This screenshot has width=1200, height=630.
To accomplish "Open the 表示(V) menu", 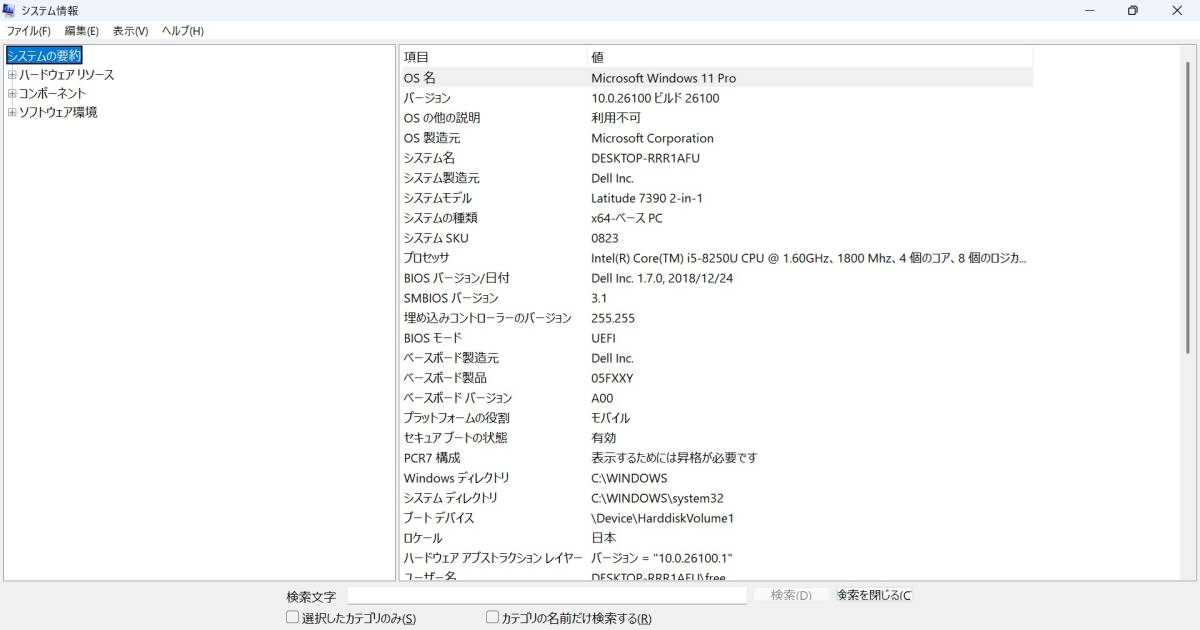I will point(130,31).
